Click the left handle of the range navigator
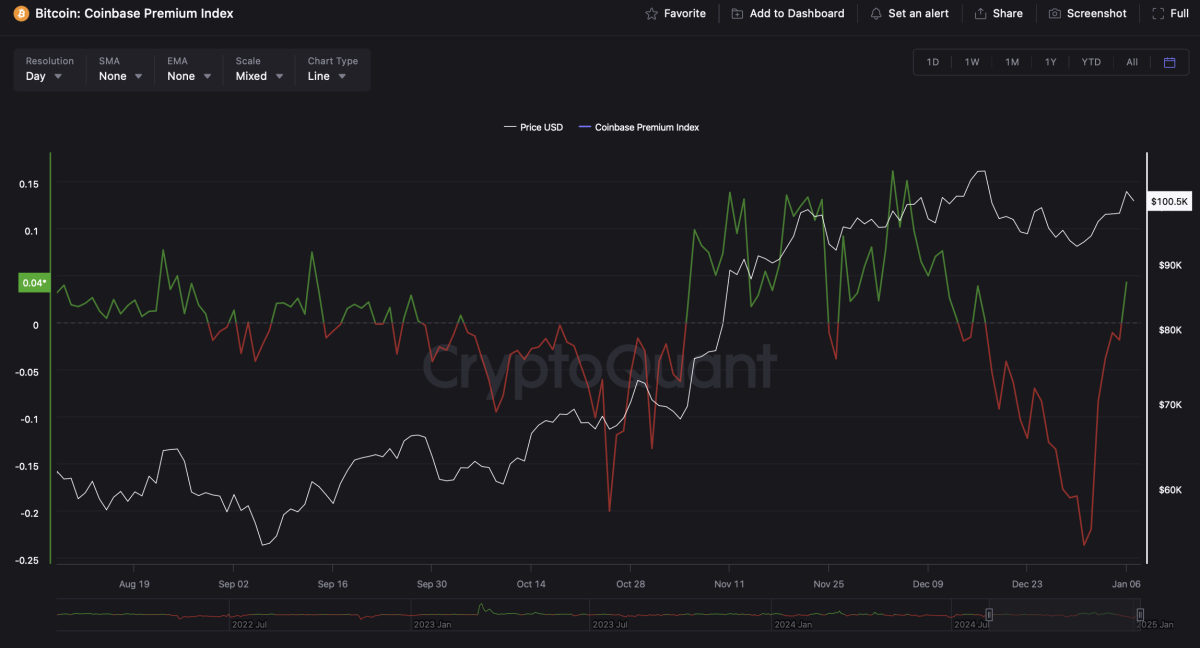 point(989,614)
